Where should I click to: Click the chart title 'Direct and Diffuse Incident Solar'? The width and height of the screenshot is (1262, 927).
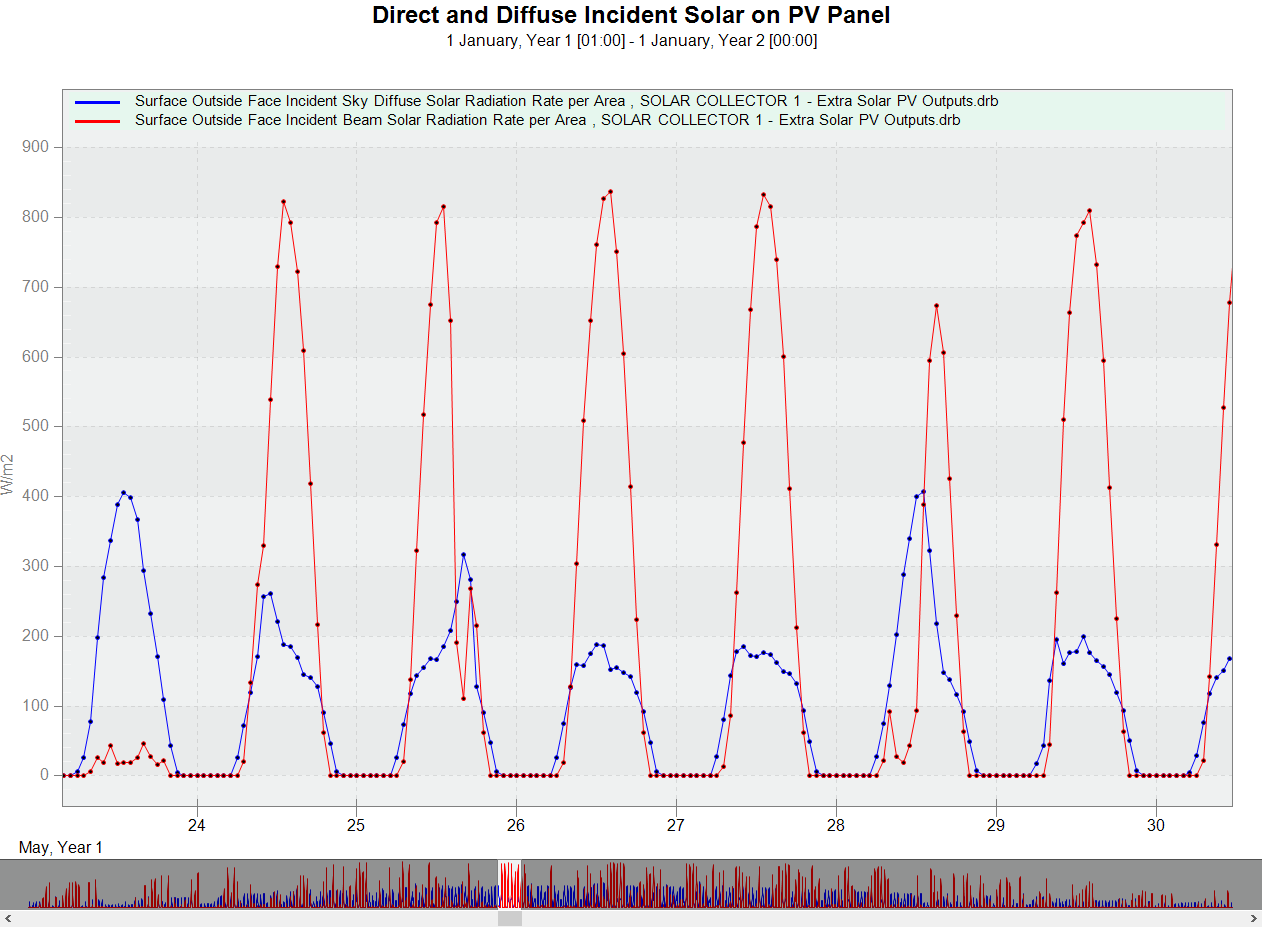631,16
